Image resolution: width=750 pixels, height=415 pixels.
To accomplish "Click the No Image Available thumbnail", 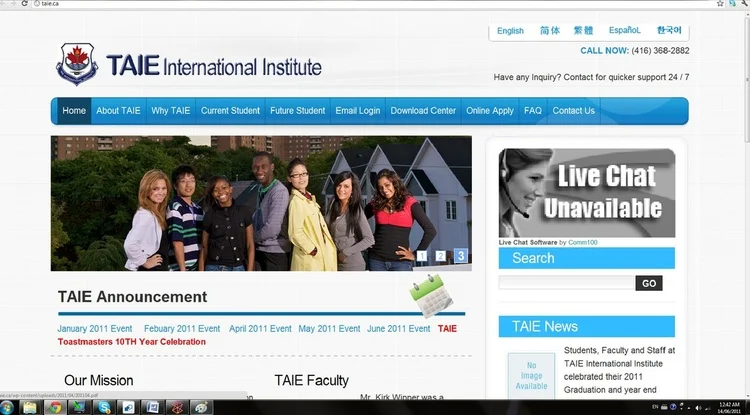I will (x=531, y=376).
